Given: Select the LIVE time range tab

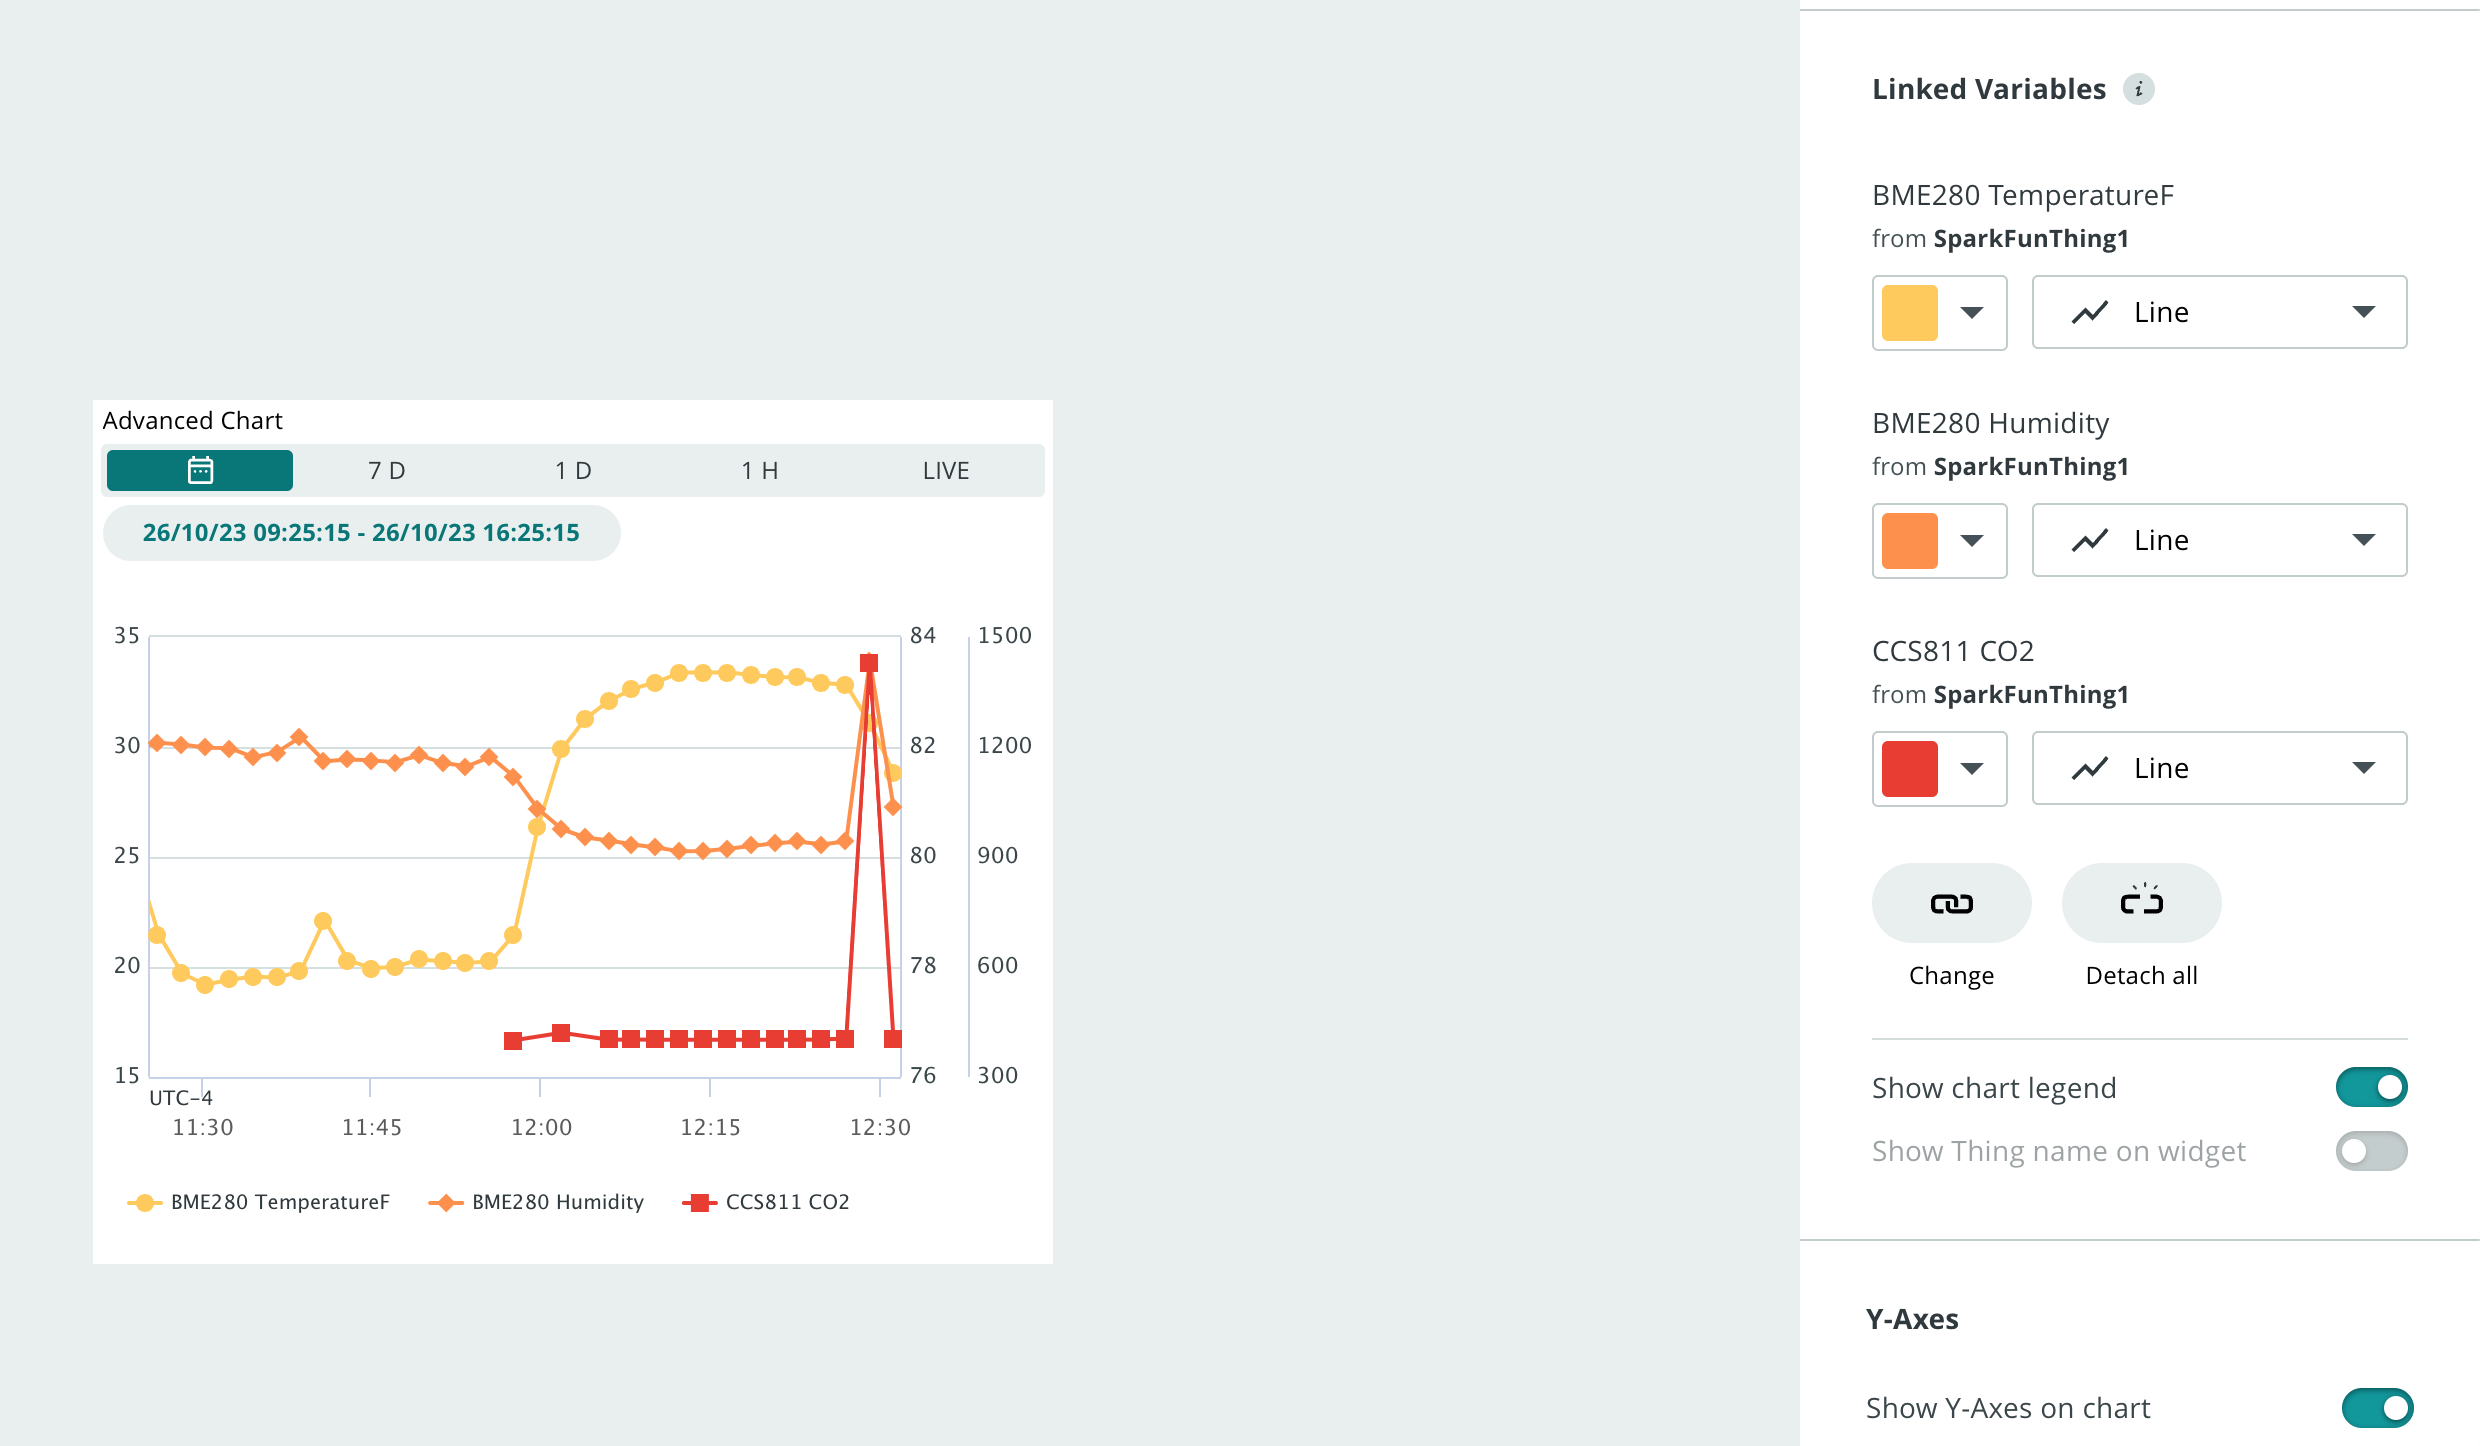Looking at the screenshot, I should [944, 469].
